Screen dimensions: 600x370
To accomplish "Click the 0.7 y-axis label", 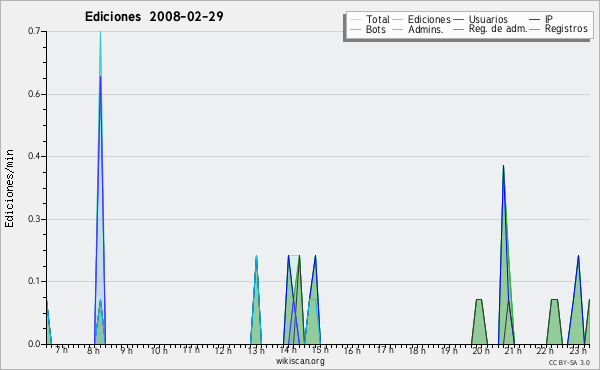I will [34, 31].
